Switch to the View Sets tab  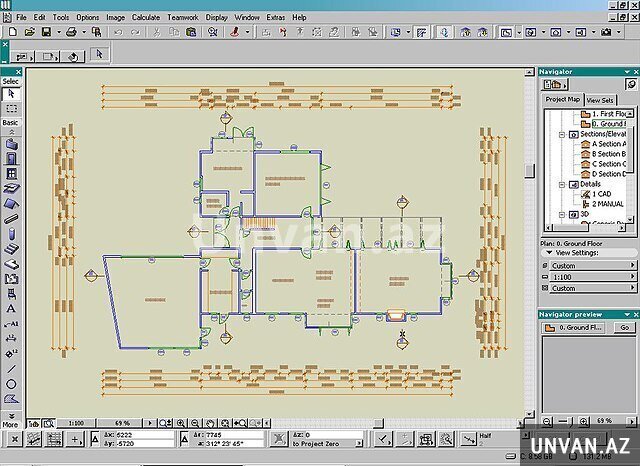pyautogui.click(x=600, y=100)
